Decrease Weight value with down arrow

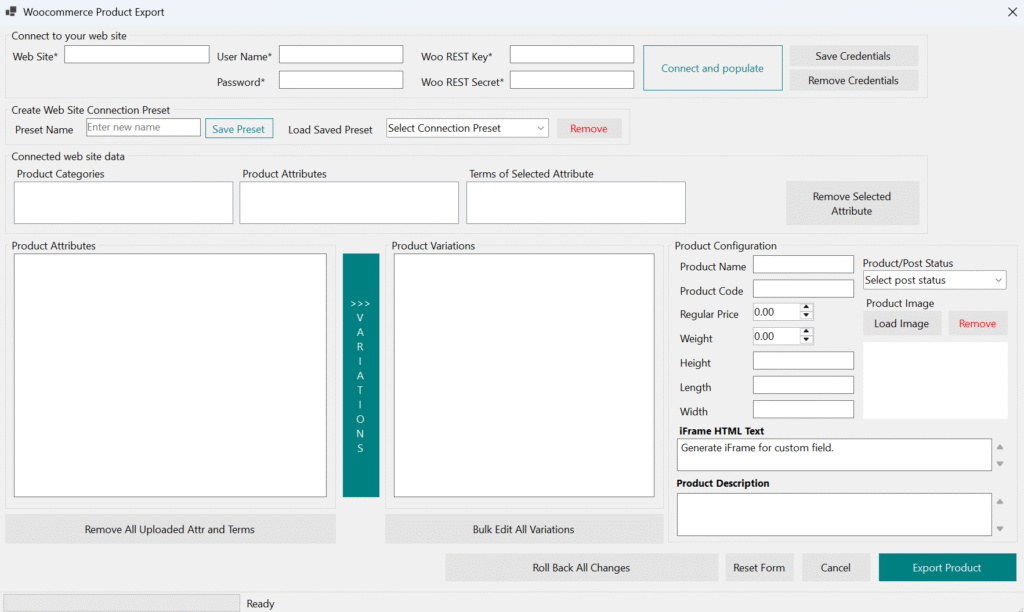click(x=807, y=340)
